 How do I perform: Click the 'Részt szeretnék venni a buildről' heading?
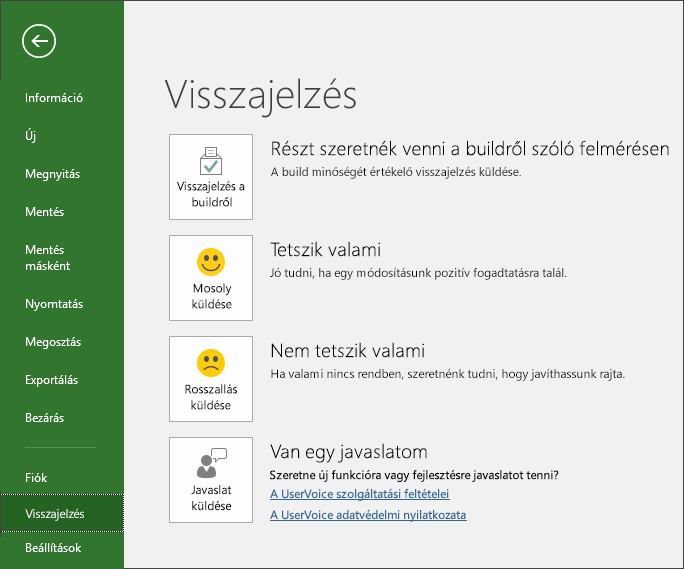470,149
